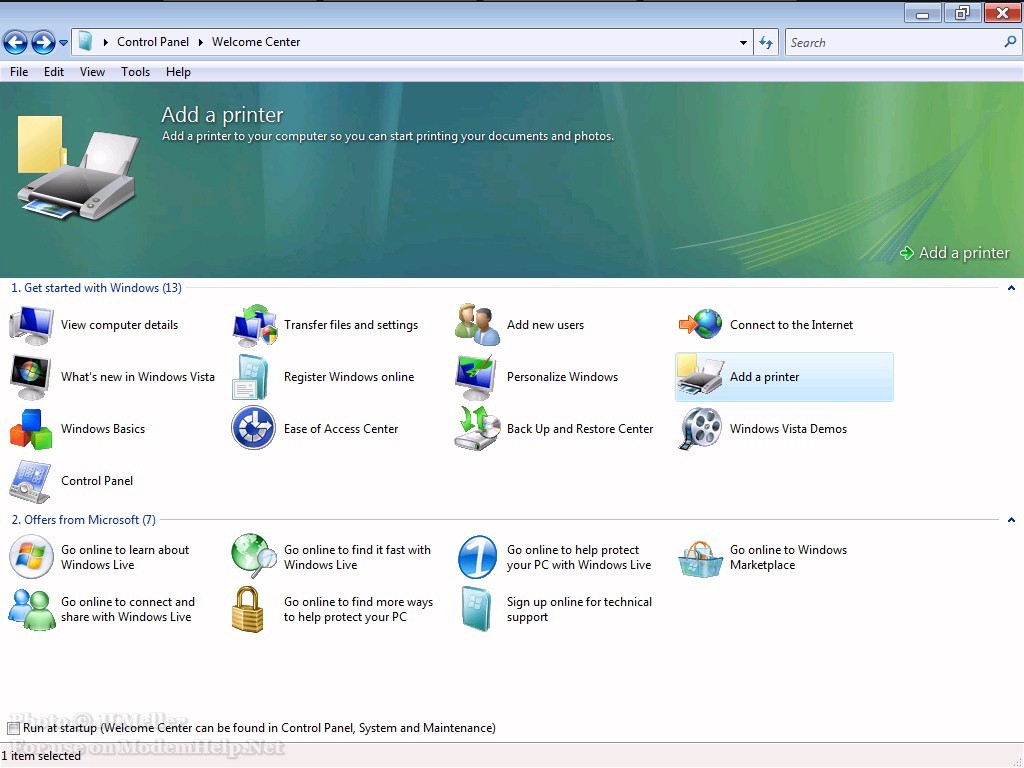Open the Edit menu
This screenshot has width=1024, height=768.
pos(54,72)
